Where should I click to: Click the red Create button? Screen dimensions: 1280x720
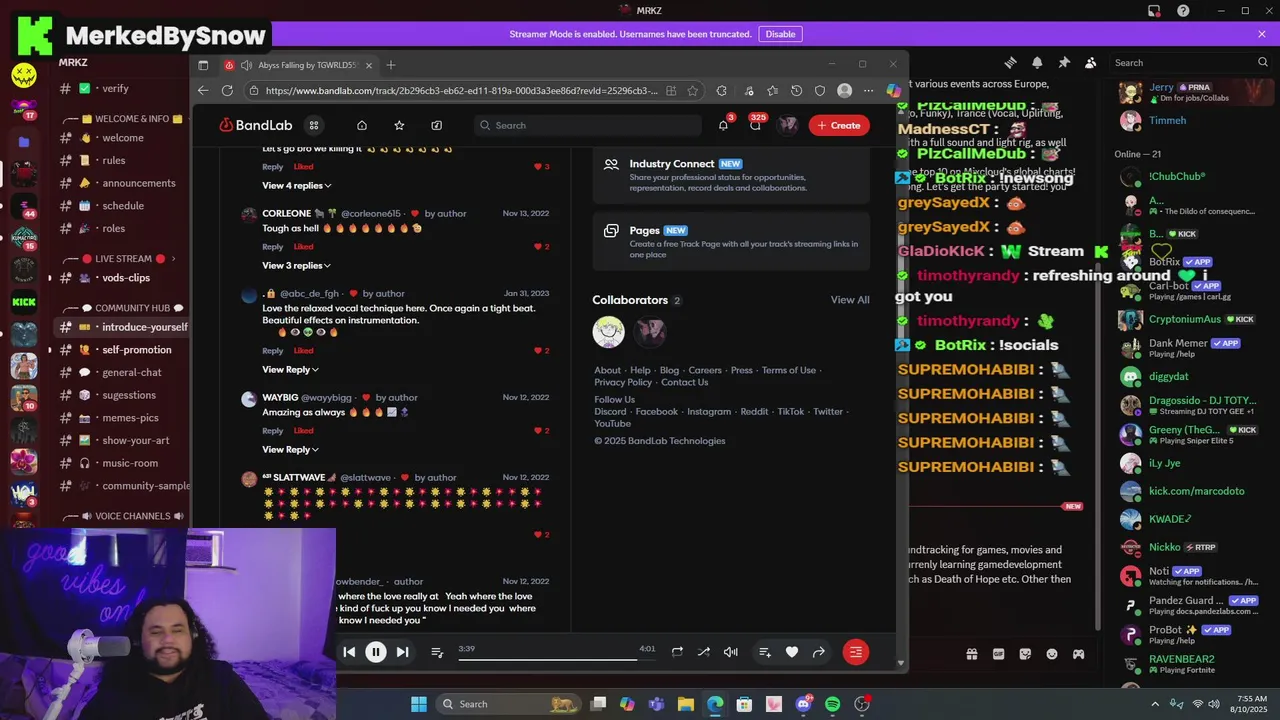pos(839,125)
